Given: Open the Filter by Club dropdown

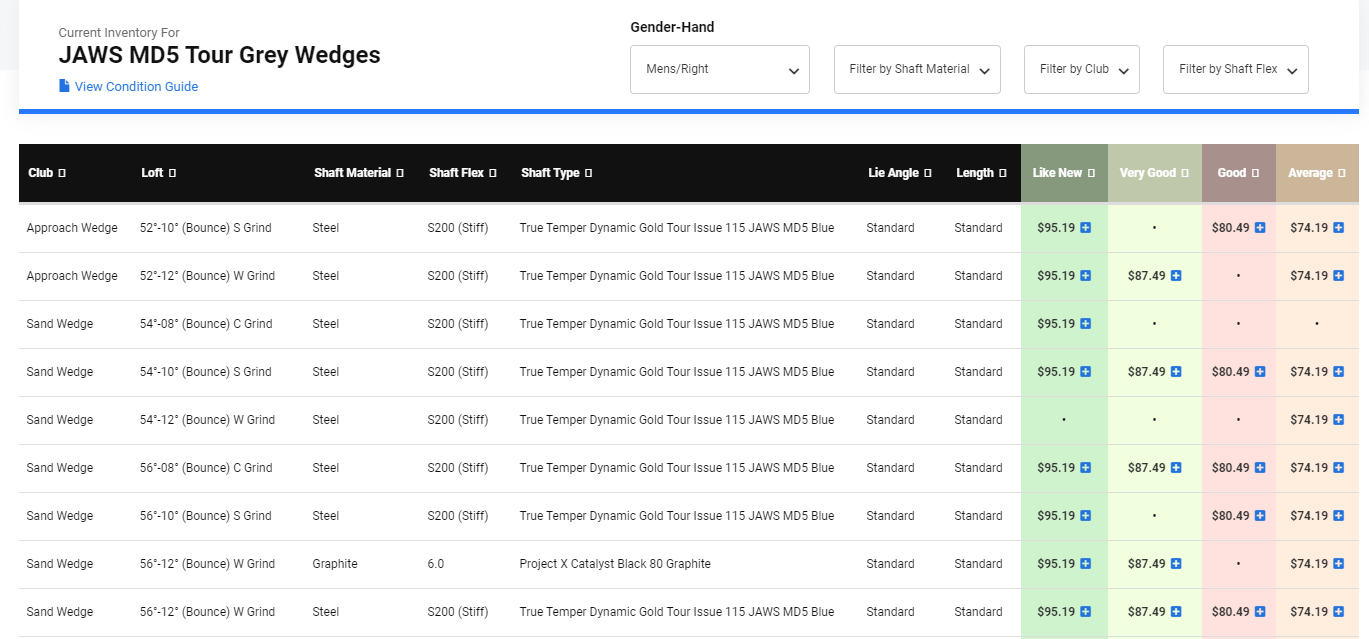Looking at the screenshot, I should pos(1082,70).
